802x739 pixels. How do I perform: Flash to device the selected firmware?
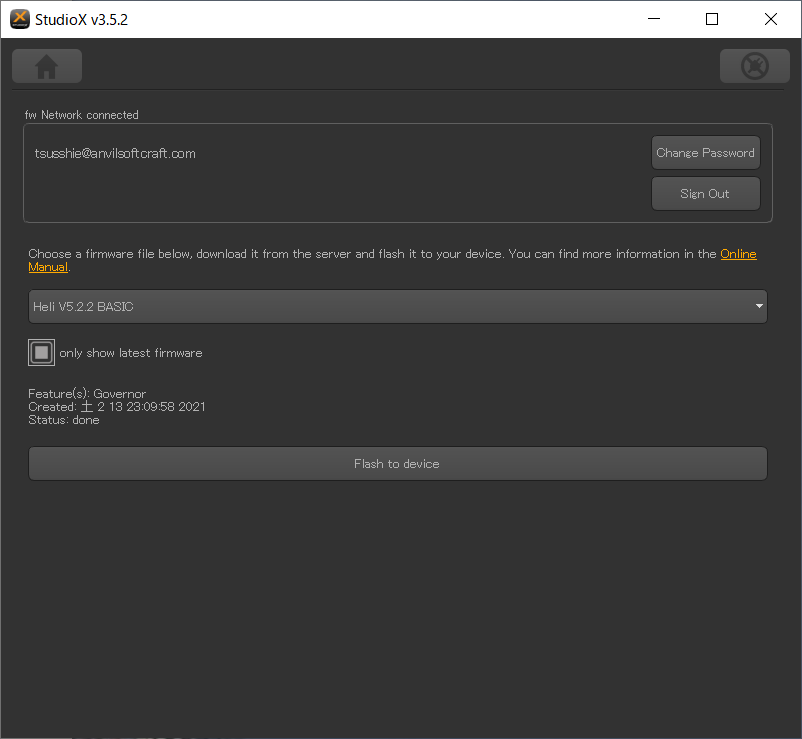397,463
